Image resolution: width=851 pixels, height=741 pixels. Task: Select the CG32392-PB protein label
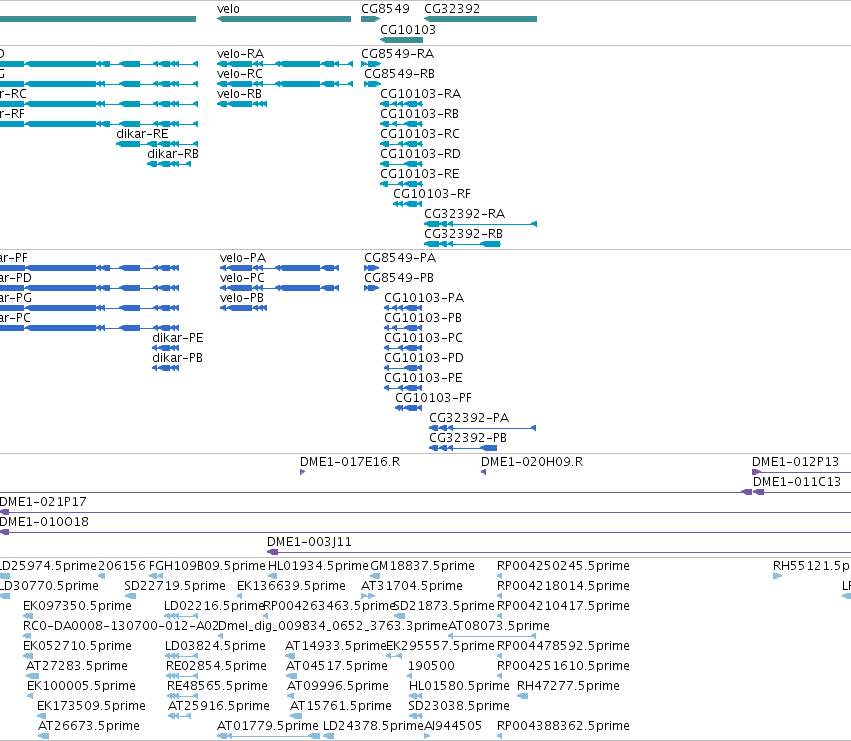(468, 438)
